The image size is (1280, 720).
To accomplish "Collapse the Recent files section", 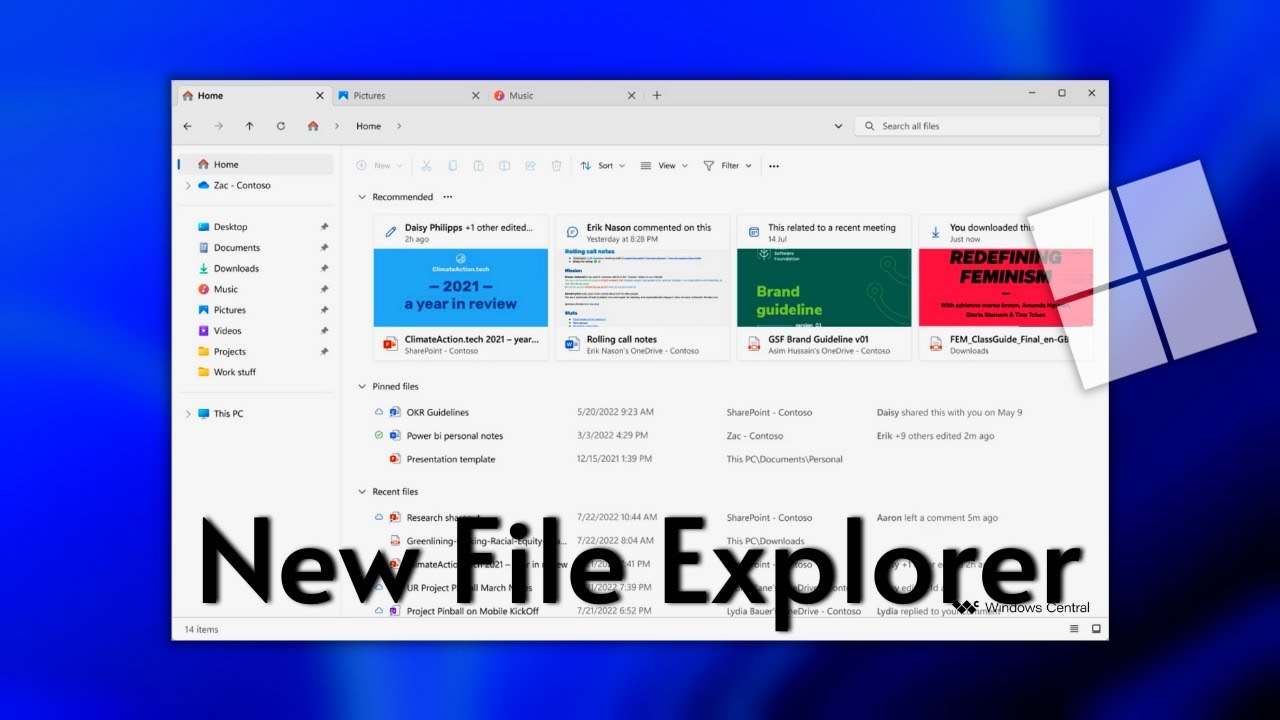I will (x=362, y=492).
